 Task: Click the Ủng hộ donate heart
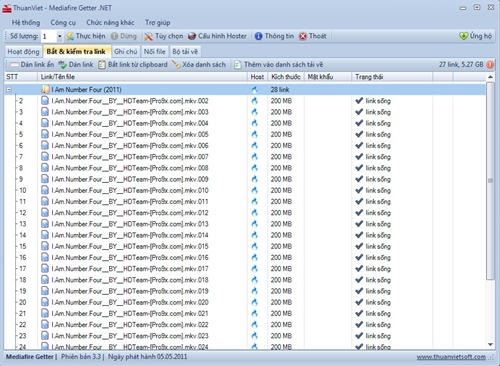point(463,36)
